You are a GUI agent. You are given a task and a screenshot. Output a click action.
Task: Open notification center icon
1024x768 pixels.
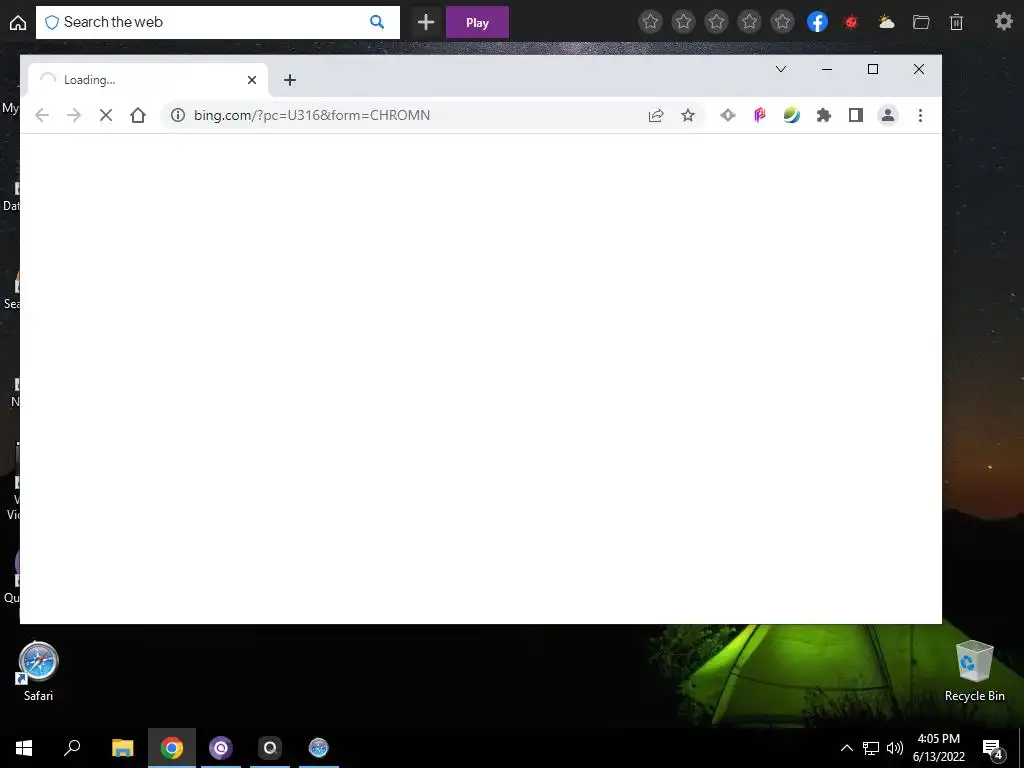coord(993,749)
